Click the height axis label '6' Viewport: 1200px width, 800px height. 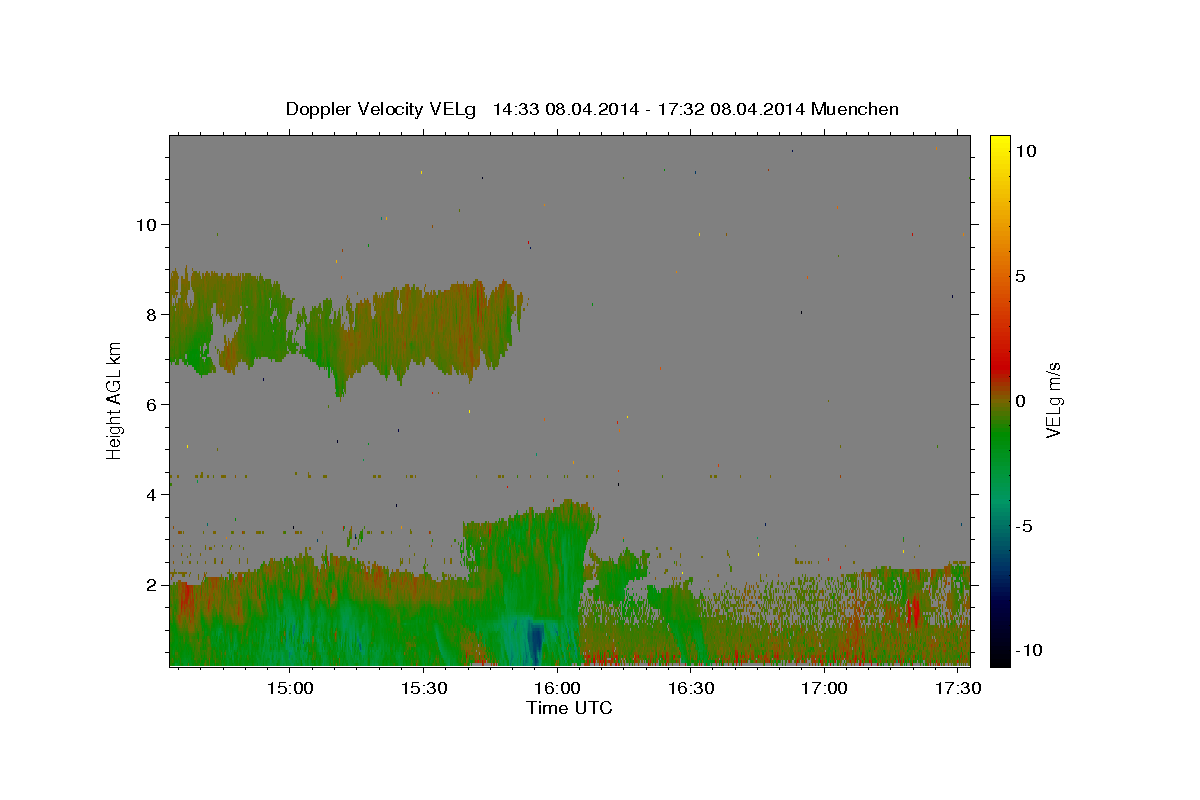[x=152, y=404]
